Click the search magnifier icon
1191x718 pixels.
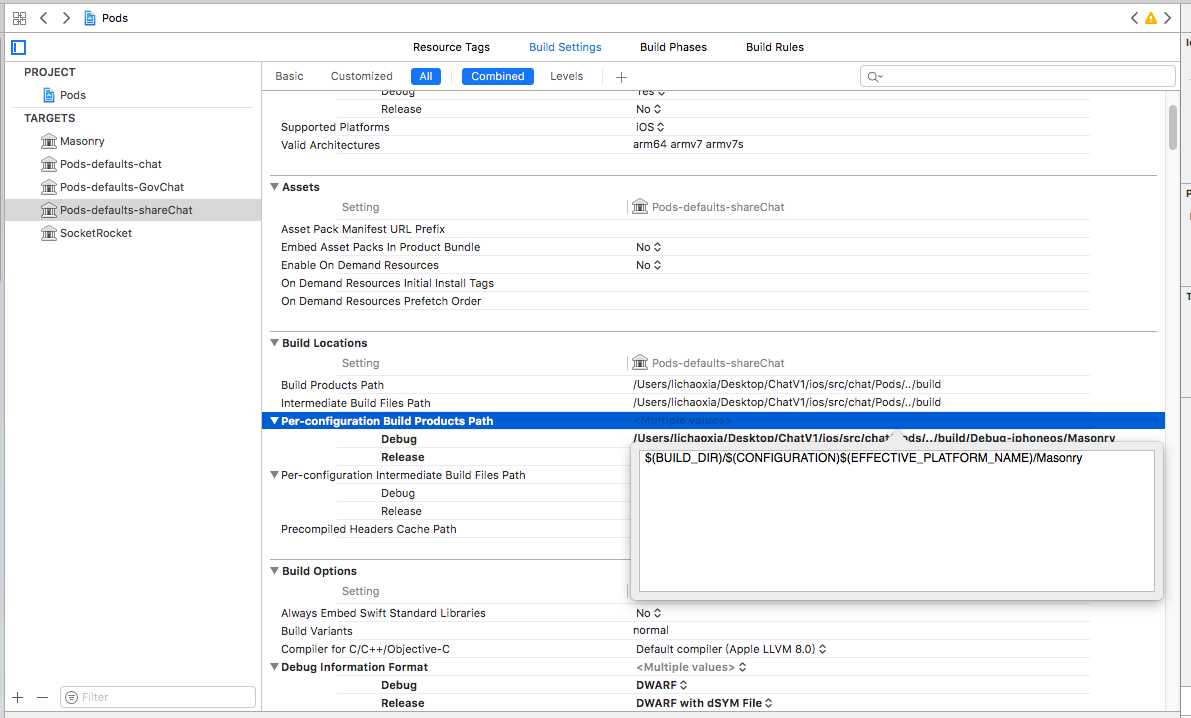(x=874, y=77)
